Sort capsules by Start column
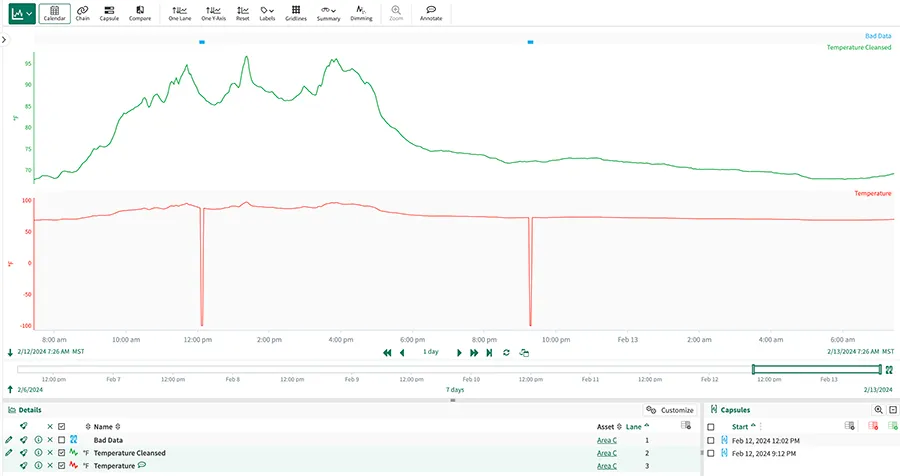Screen dimensions: 900x476 743,427
